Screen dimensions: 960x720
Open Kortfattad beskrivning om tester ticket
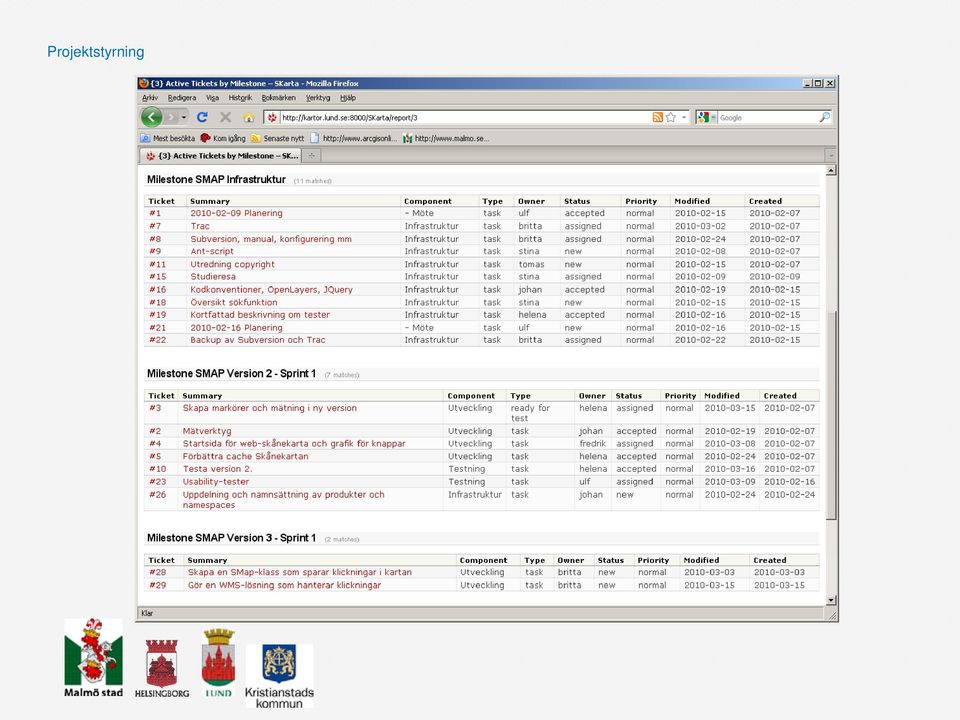260,315
